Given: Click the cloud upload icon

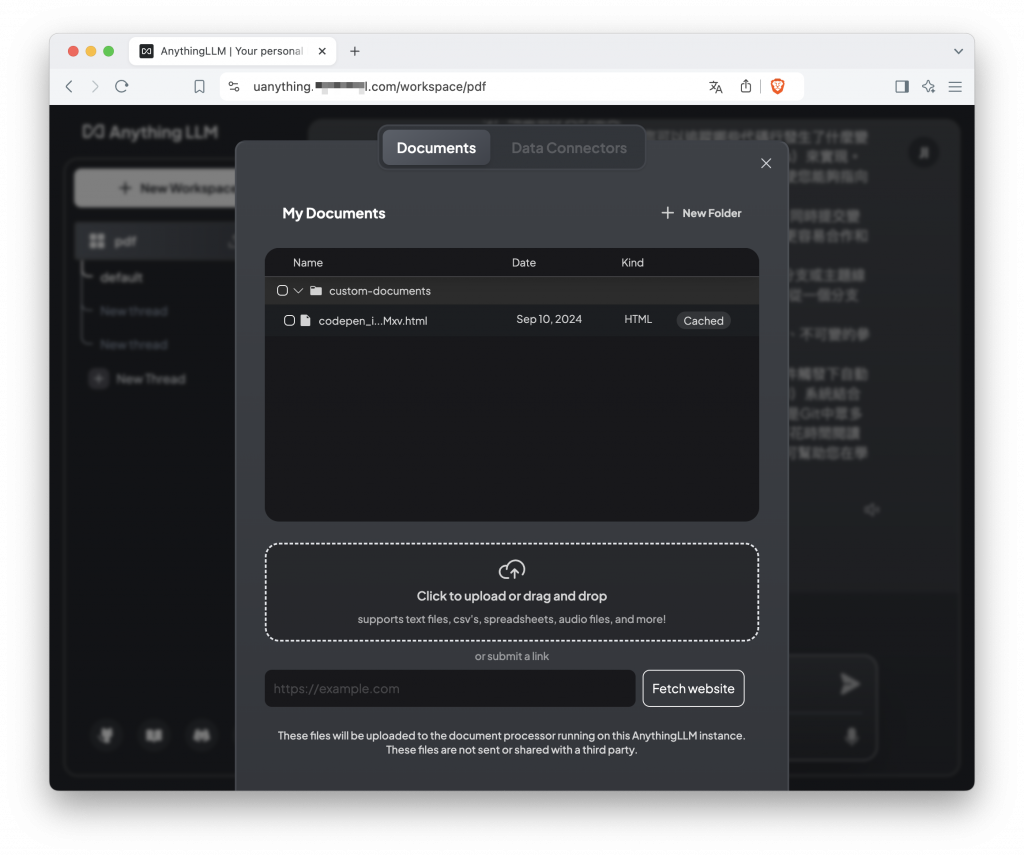Looking at the screenshot, I should click(511, 570).
